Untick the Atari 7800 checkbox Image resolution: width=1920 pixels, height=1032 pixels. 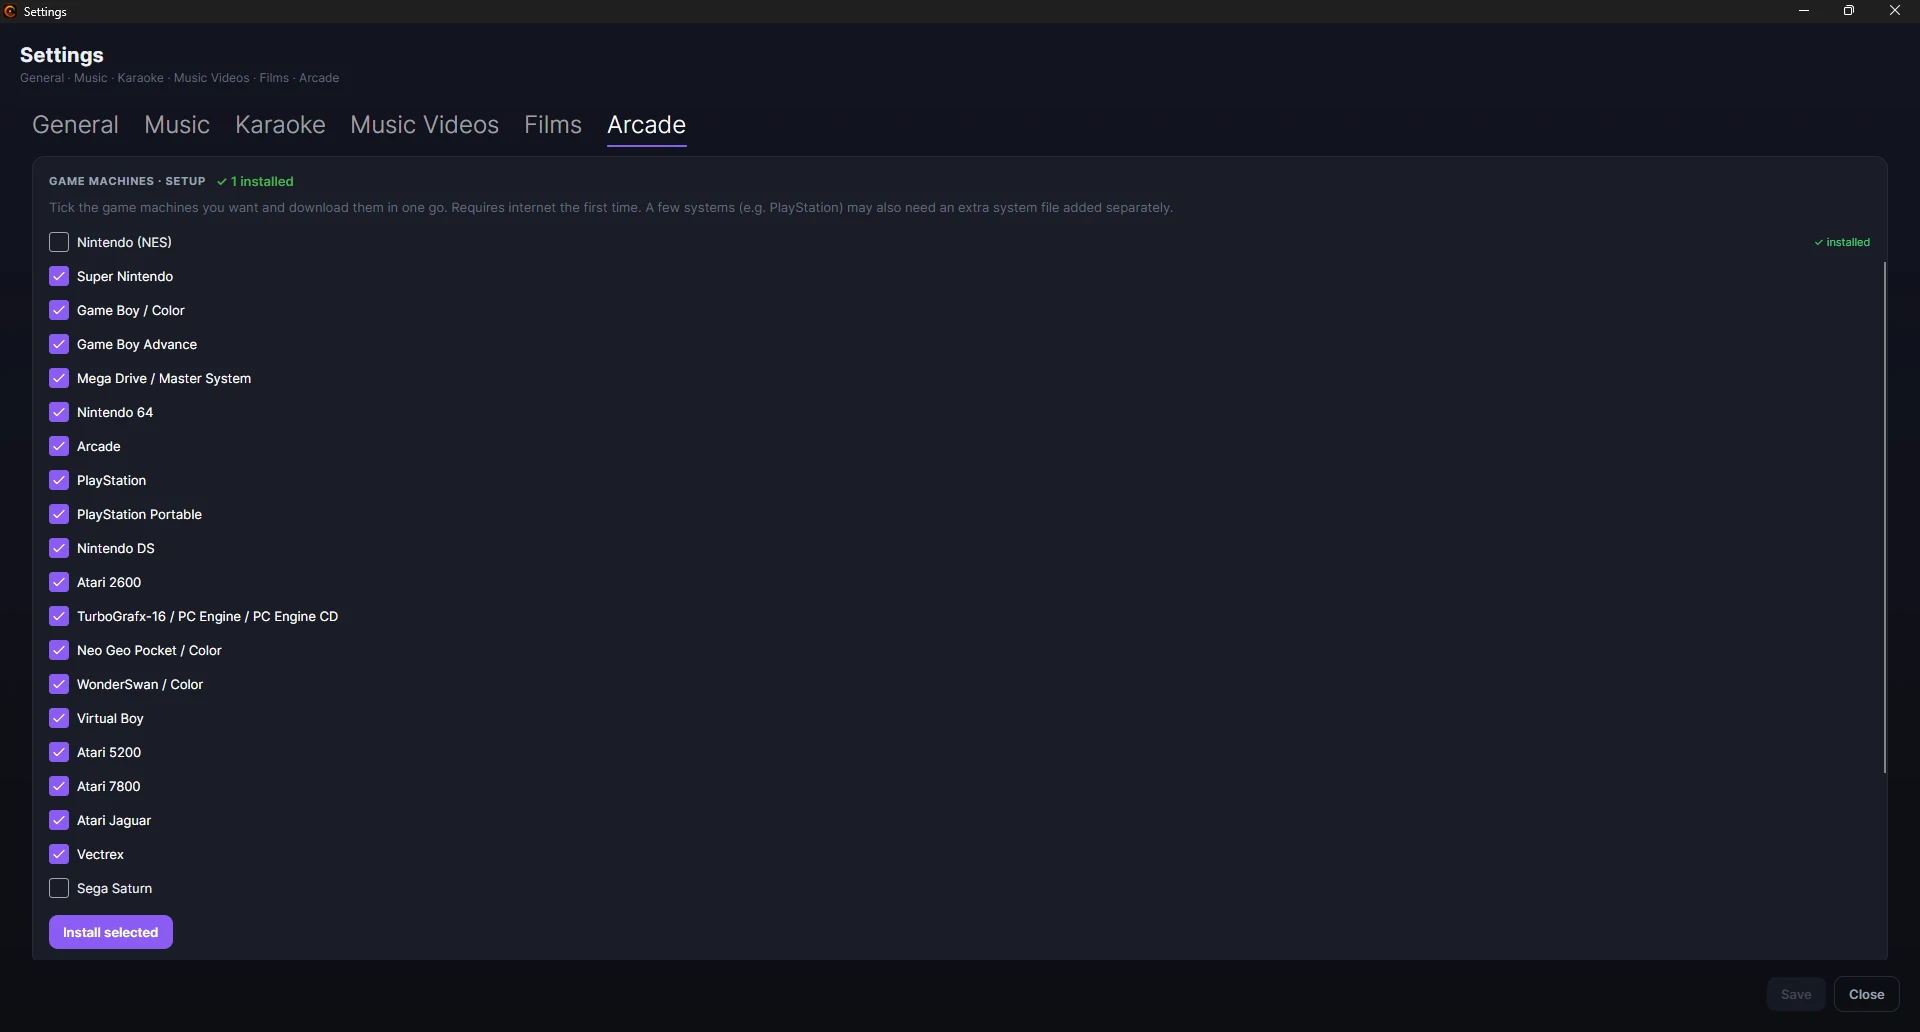tap(59, 787)
